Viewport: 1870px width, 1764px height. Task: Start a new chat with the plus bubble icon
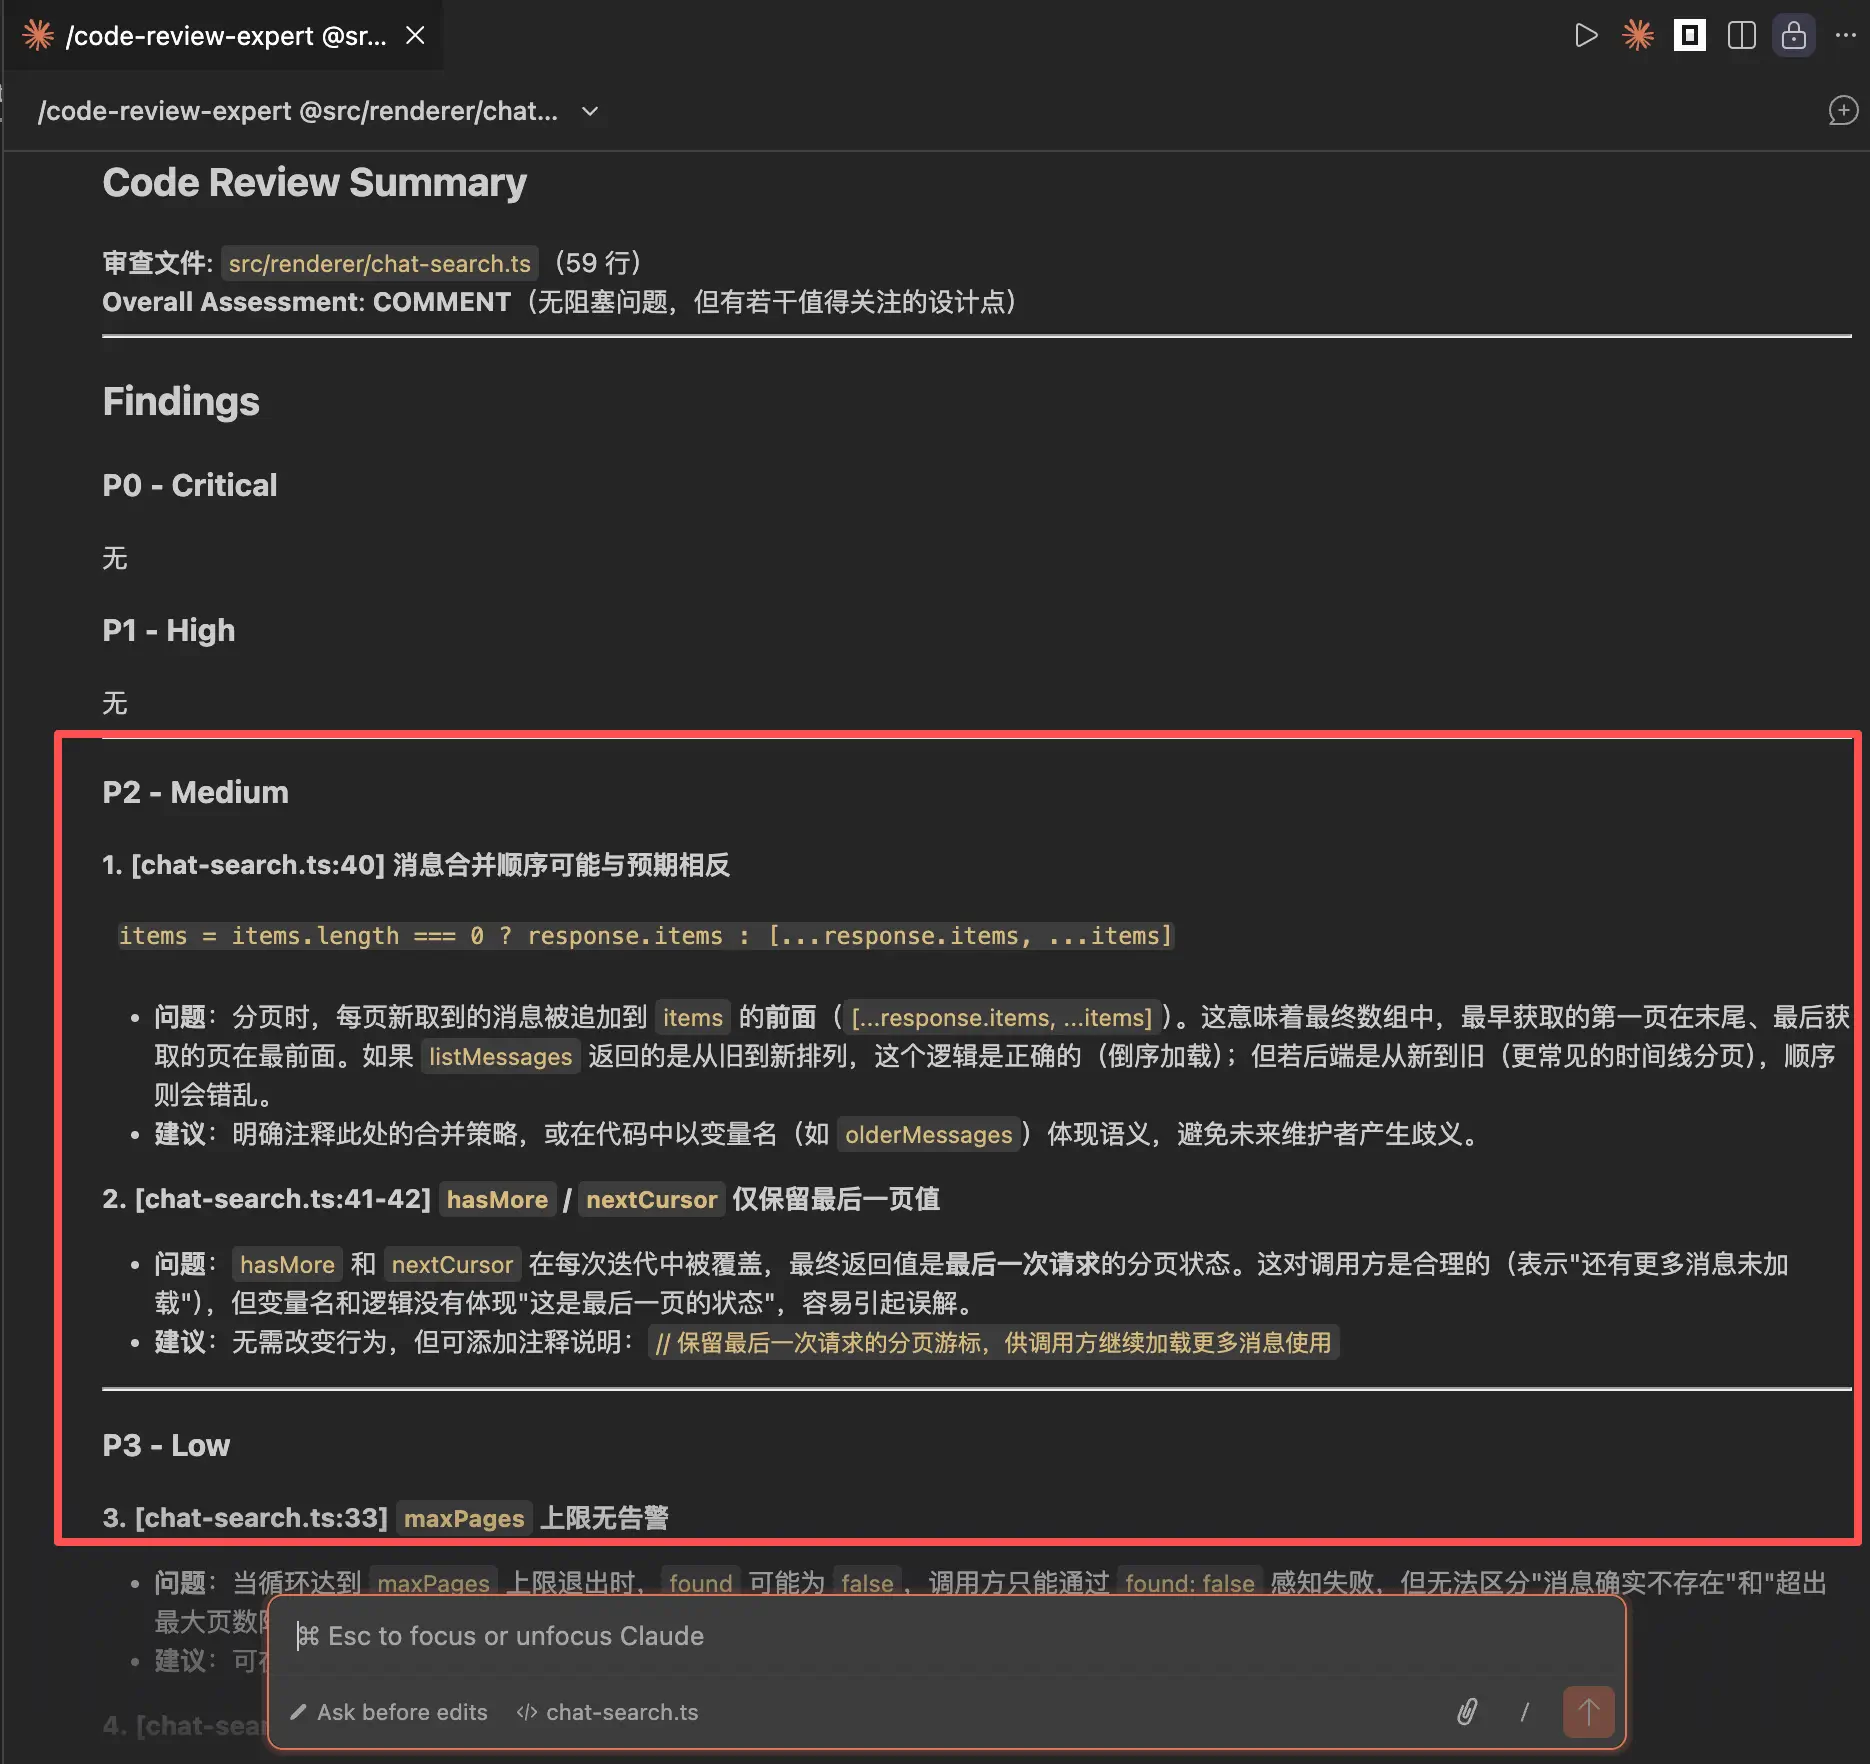click(x=1842, y=110)
